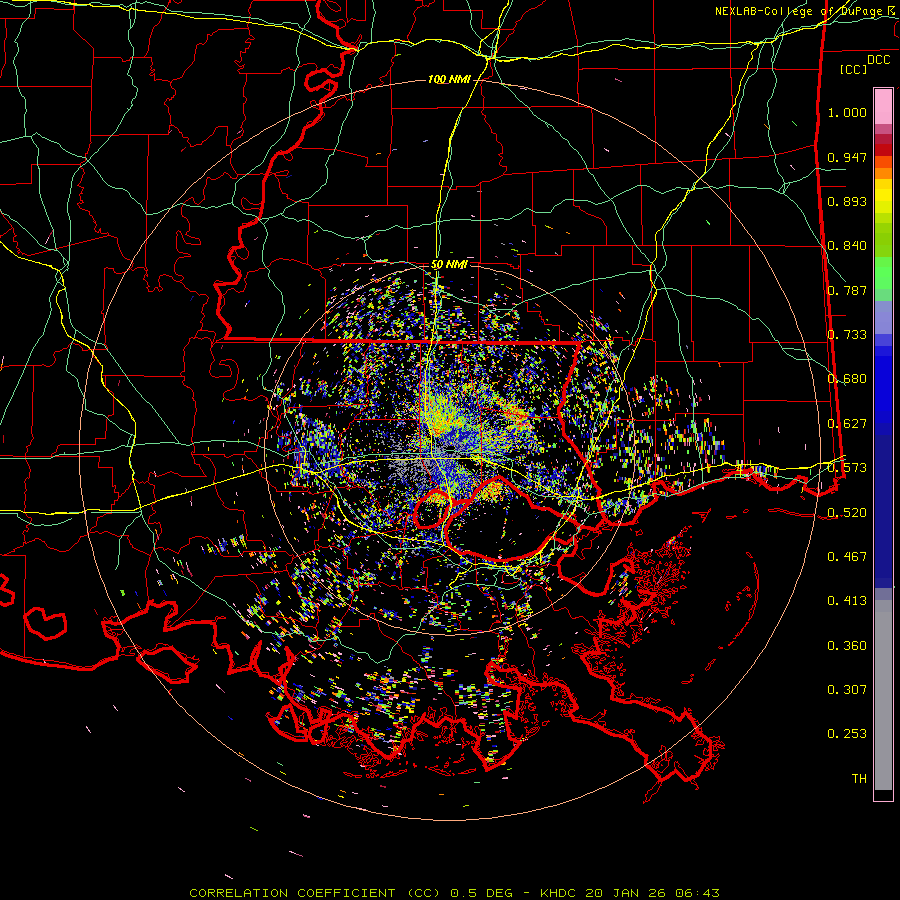Viewport: 900px width, 900px height.
Task: Click the CORRELATION COEFFICIENT caption words
Action: pos(292,893)
